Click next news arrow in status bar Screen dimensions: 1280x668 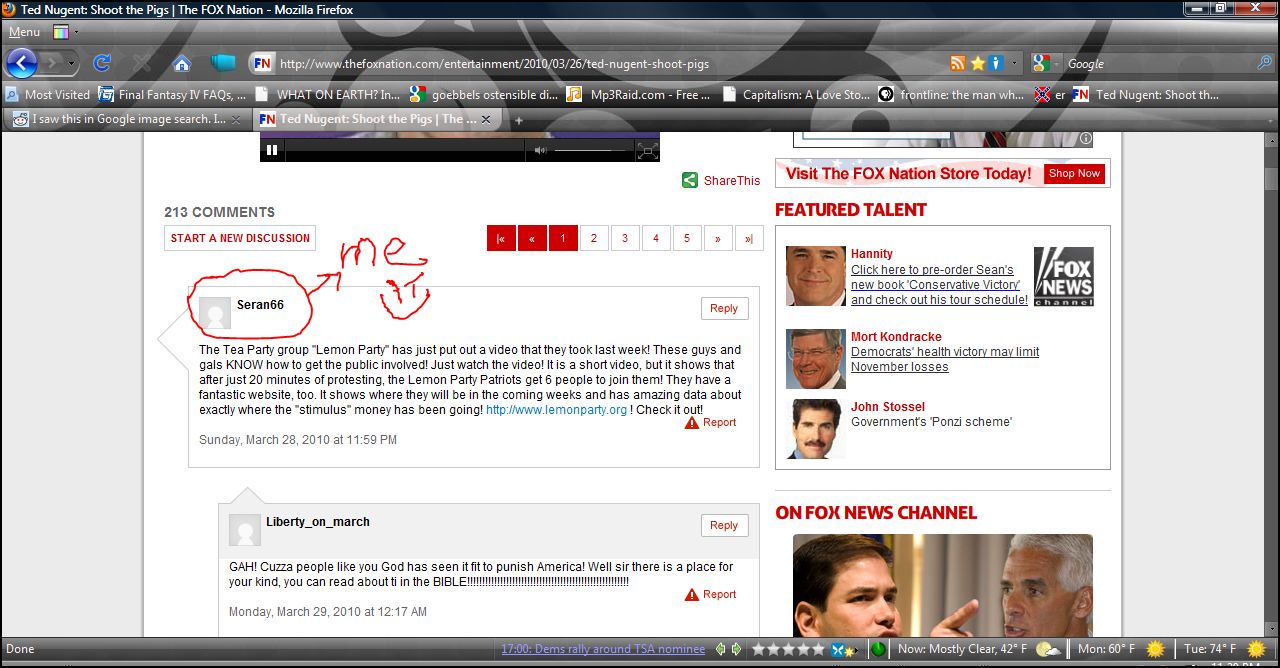tap(737, 649)
